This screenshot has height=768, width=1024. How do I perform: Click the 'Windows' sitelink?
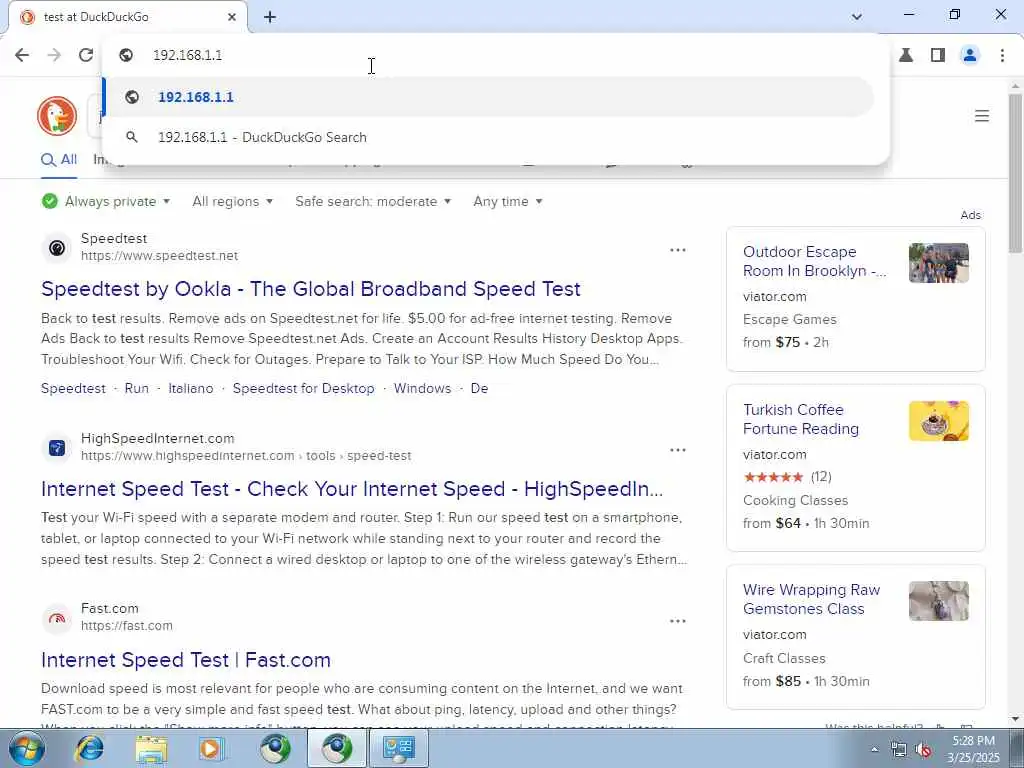pyautogui.click(x=422, y=388)
